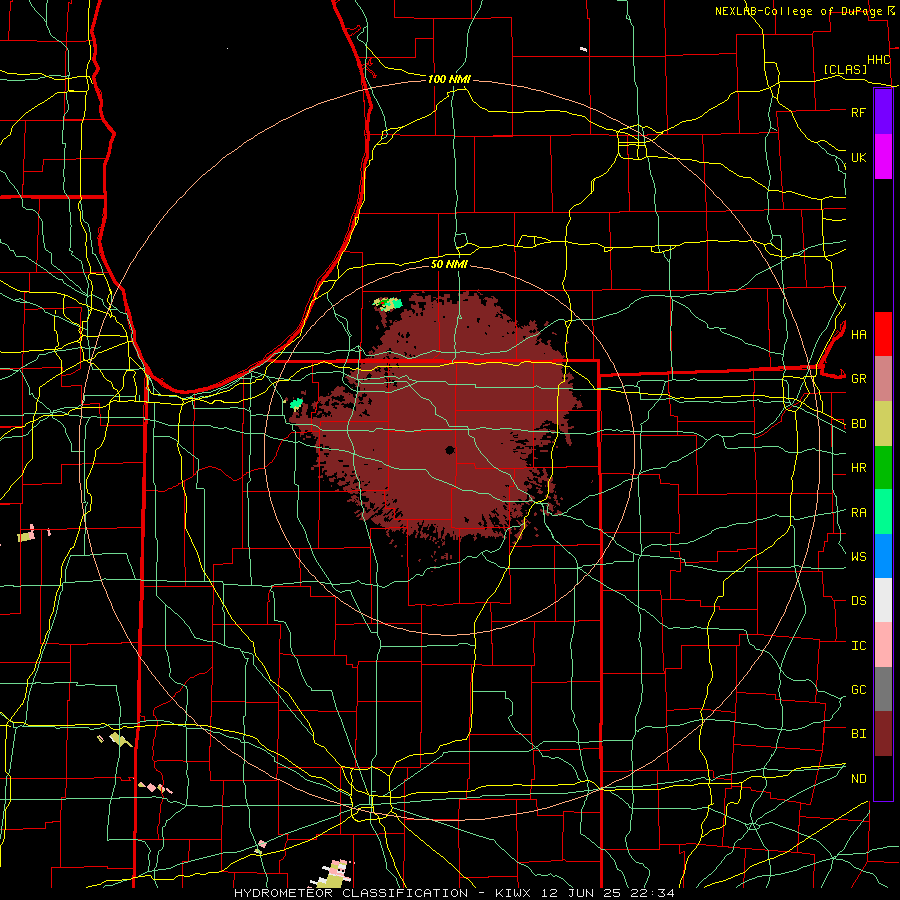Click the 'WS' legend label
Viewport: 900px width, 900px height.
click(858, 556)
